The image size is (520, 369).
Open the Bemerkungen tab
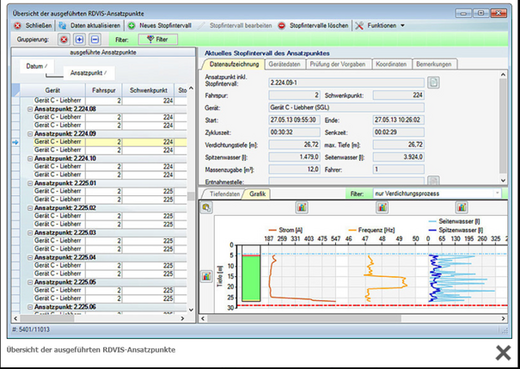coord(434,64)
